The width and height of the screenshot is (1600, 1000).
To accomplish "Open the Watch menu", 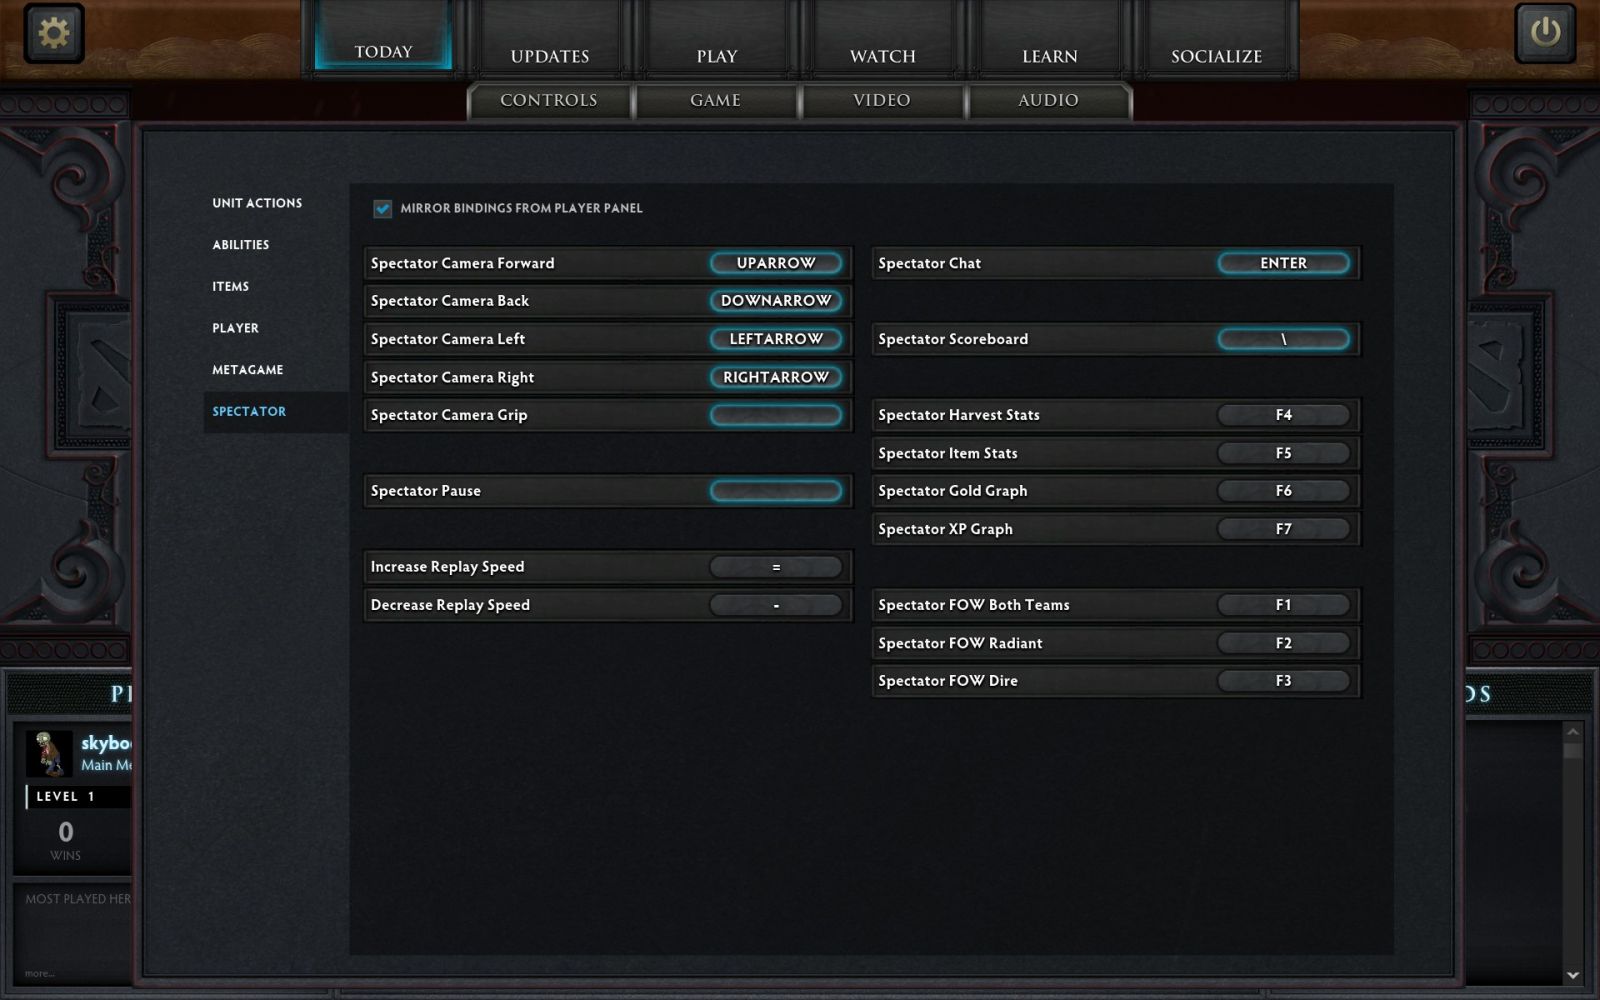I will click(882, 56).
